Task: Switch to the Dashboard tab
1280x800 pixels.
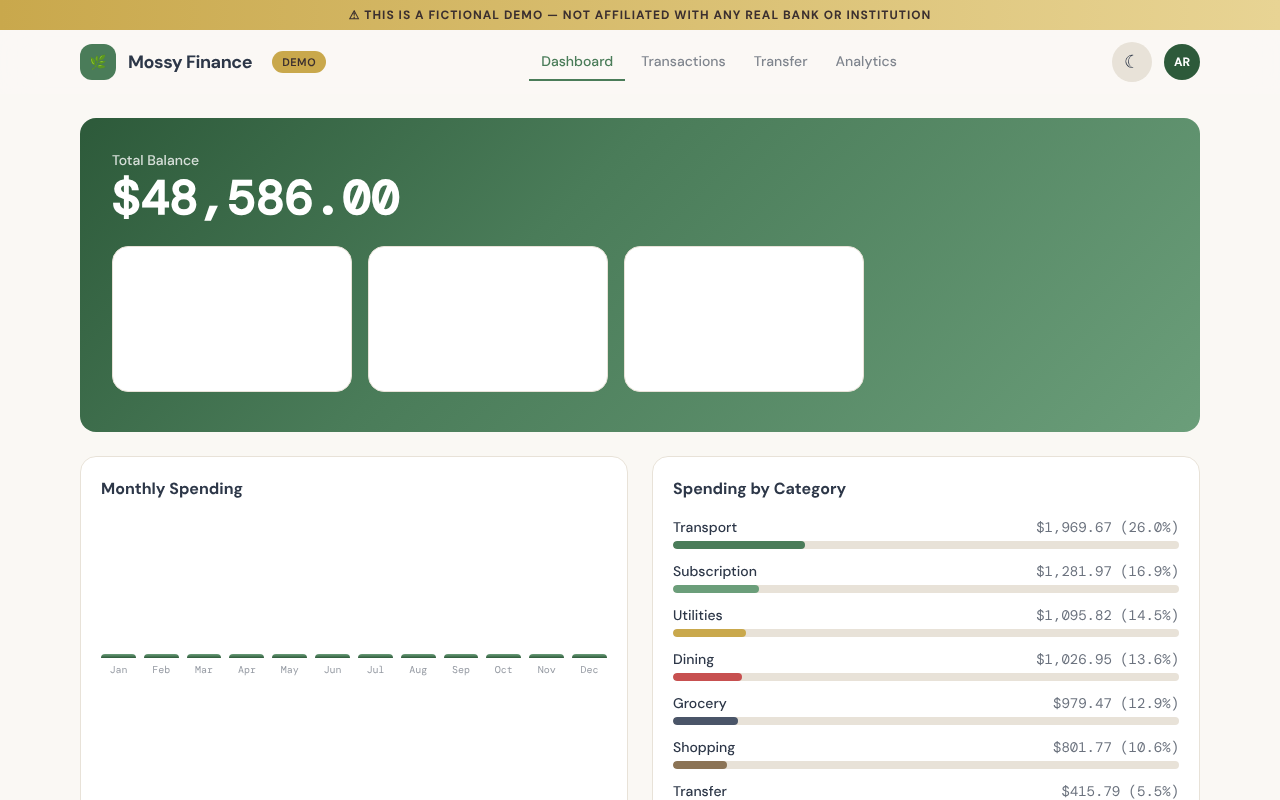Action: click(577, 62)
